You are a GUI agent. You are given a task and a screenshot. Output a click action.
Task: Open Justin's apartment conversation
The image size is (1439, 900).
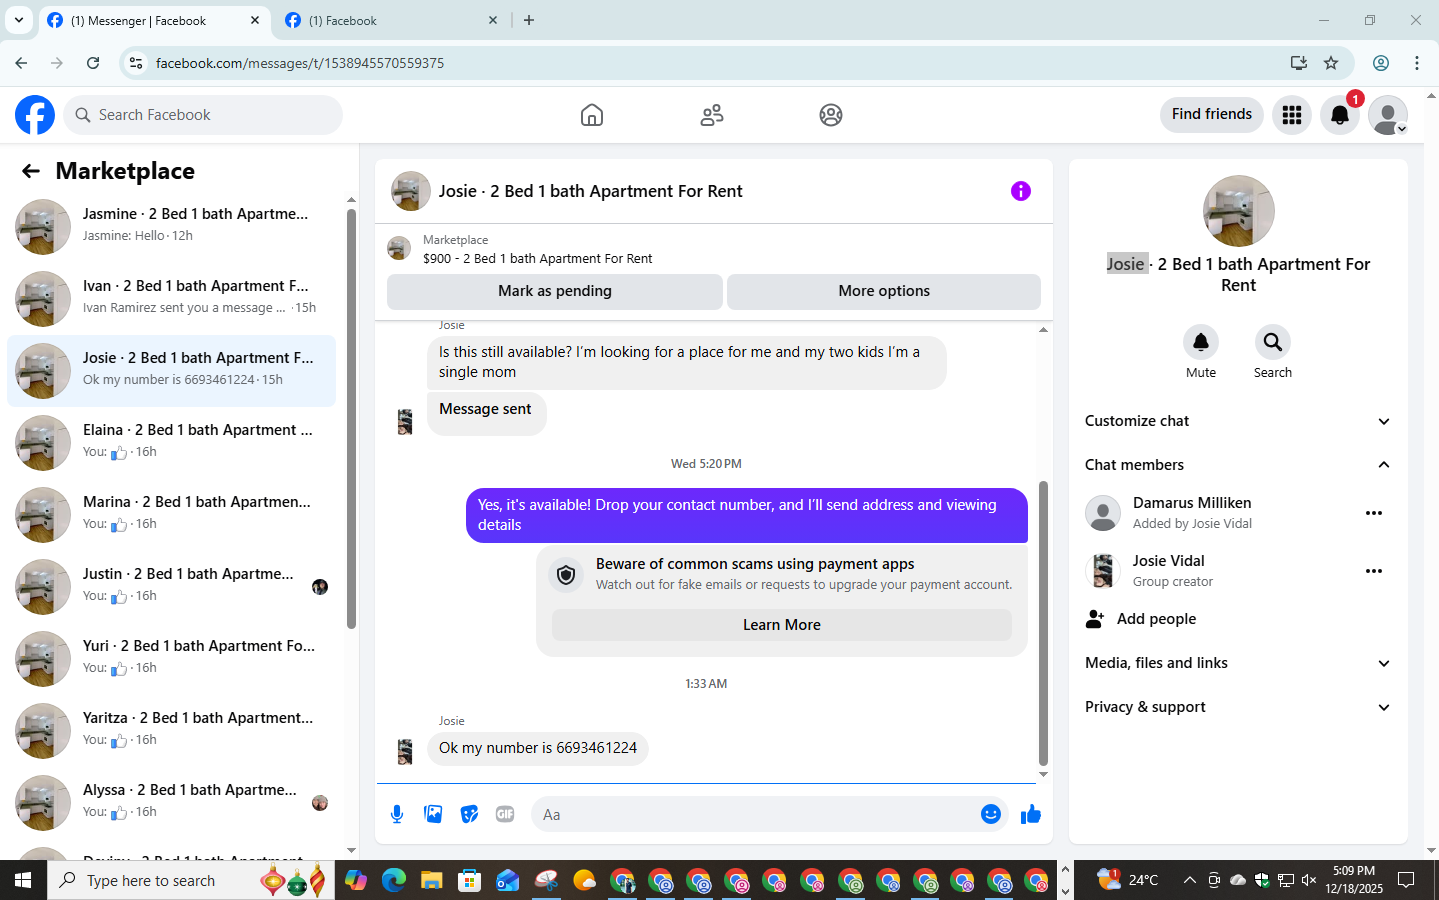pyautogui.click(x=172, y=586)
